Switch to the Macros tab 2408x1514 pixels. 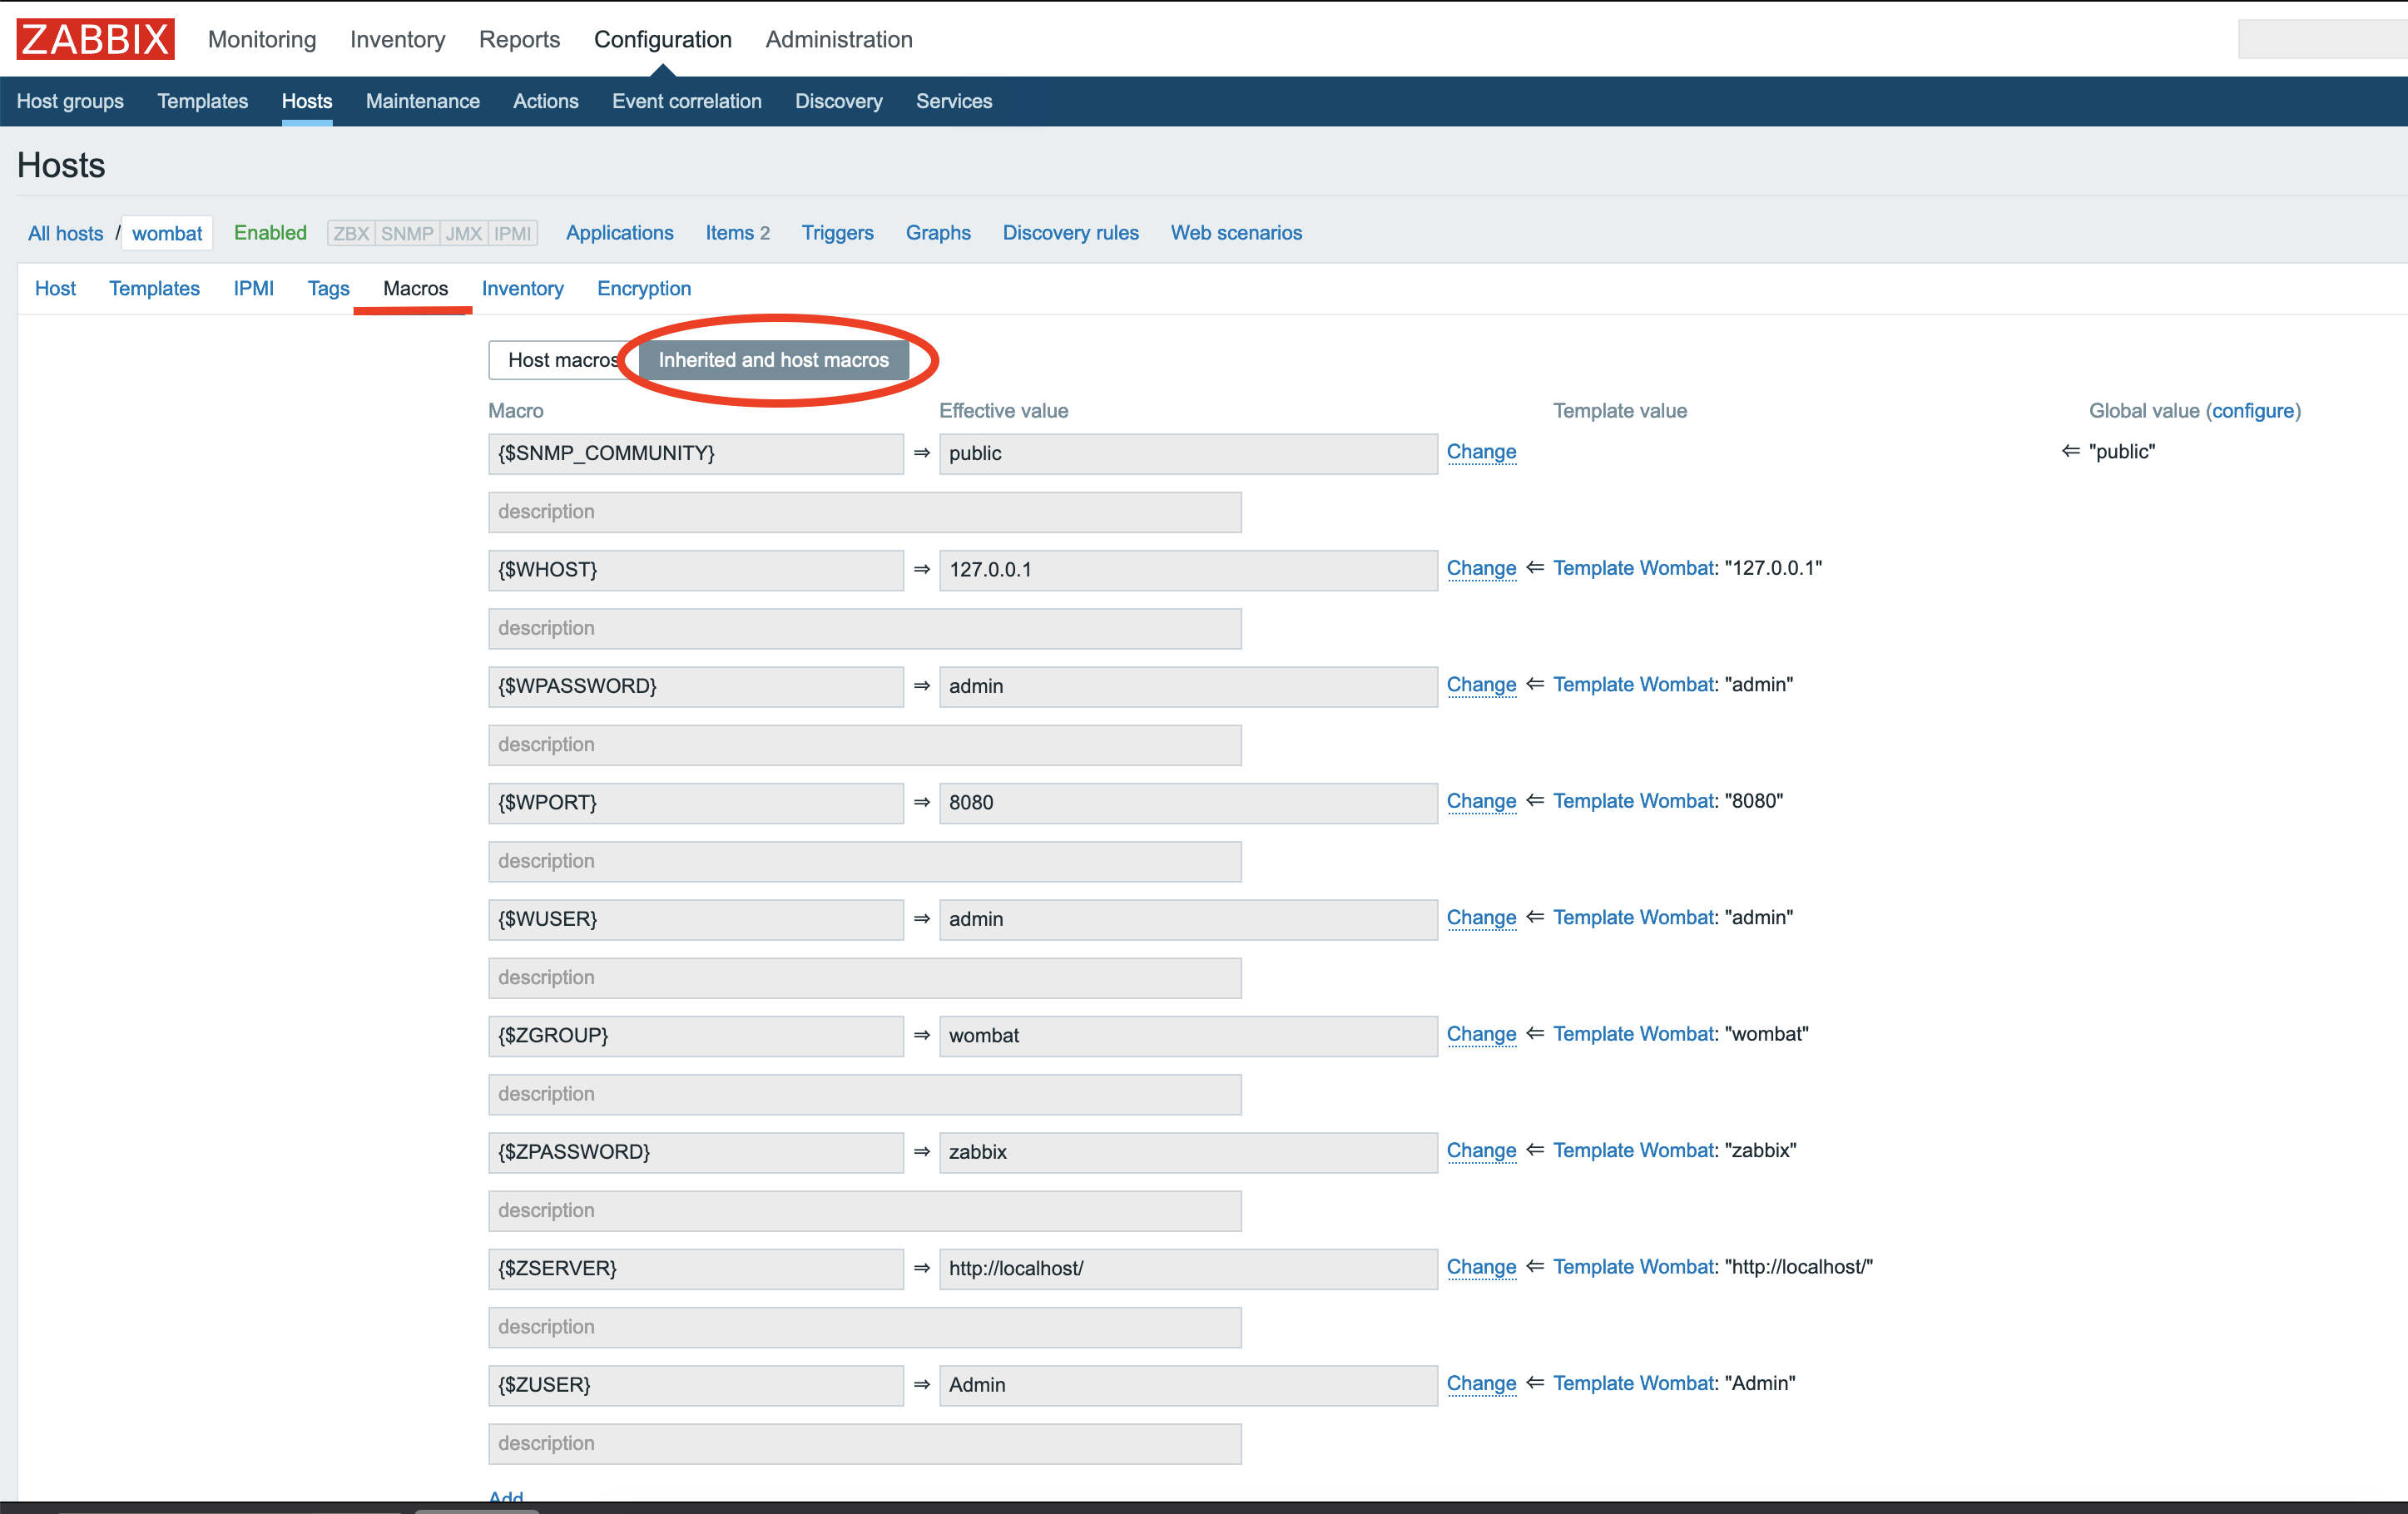pos(416,288)
